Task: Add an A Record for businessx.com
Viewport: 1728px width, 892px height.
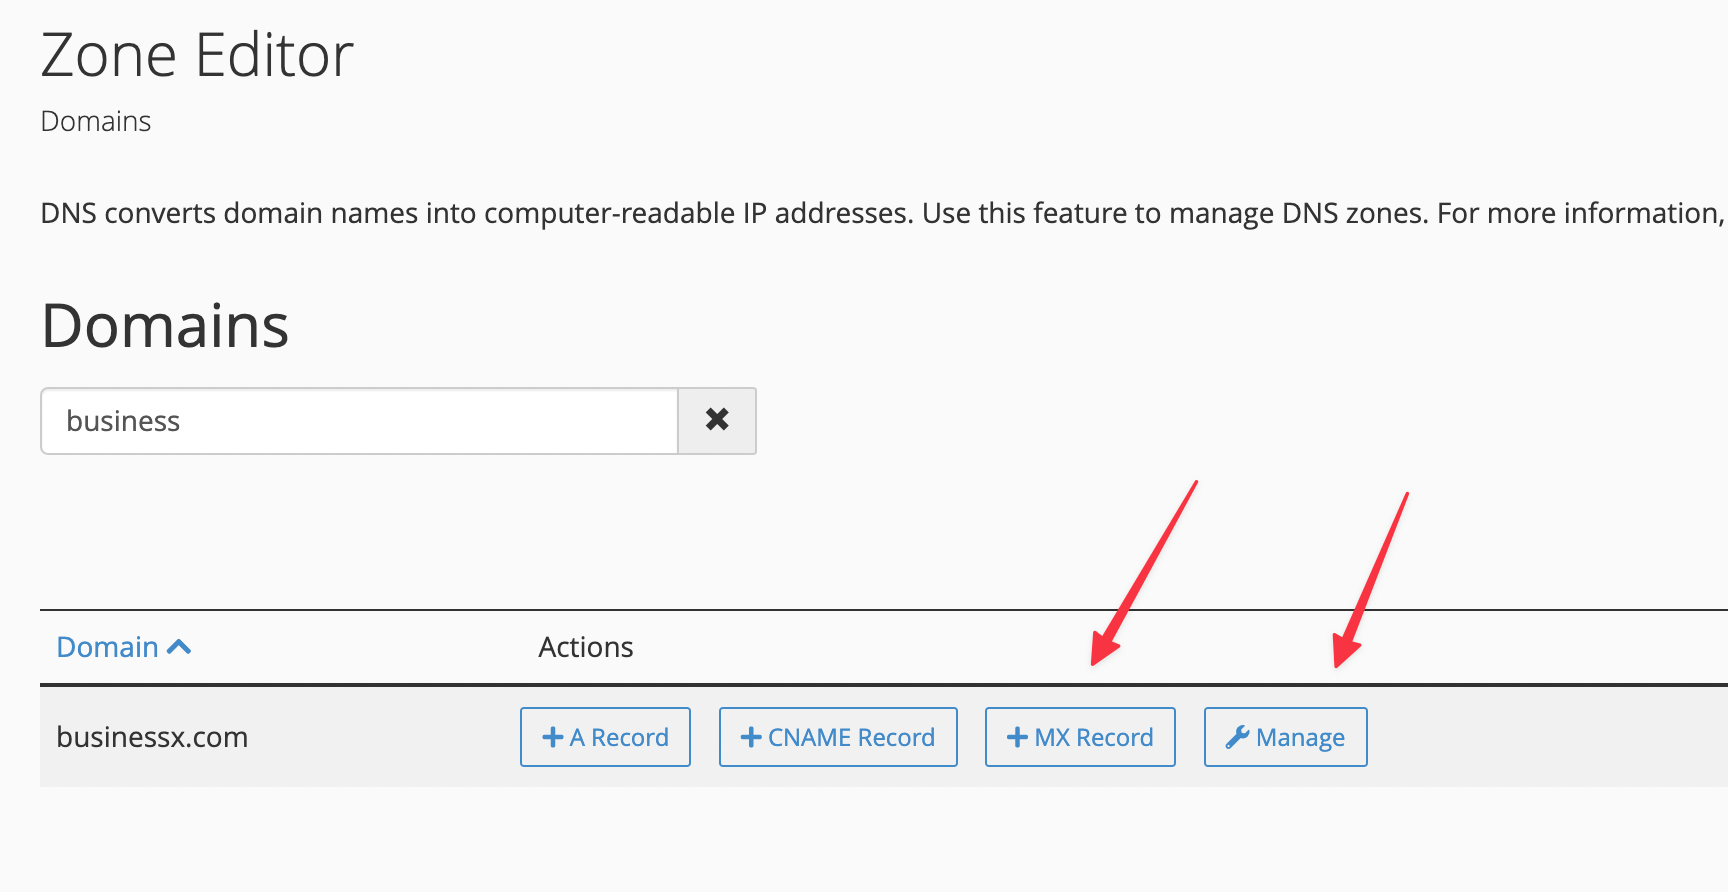Action: pyautogui.click(x=605, y=737)
